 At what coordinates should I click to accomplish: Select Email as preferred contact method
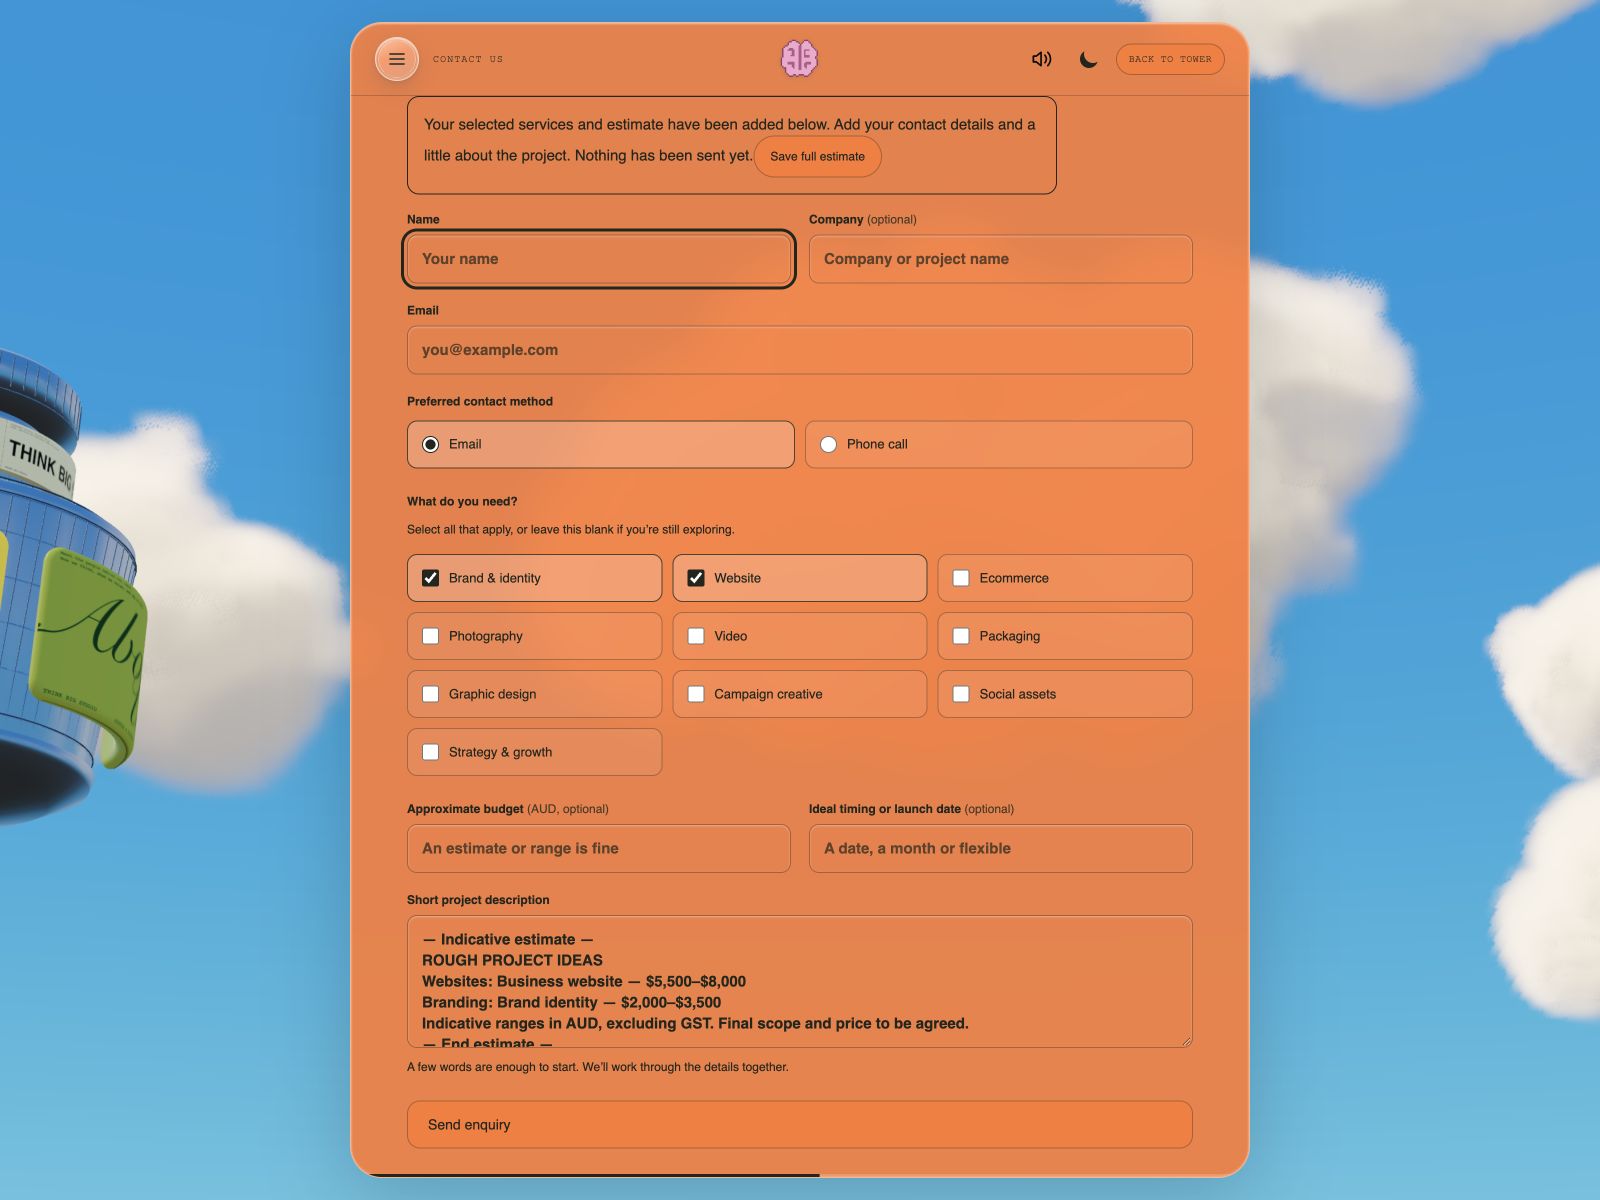coord(600,444)
